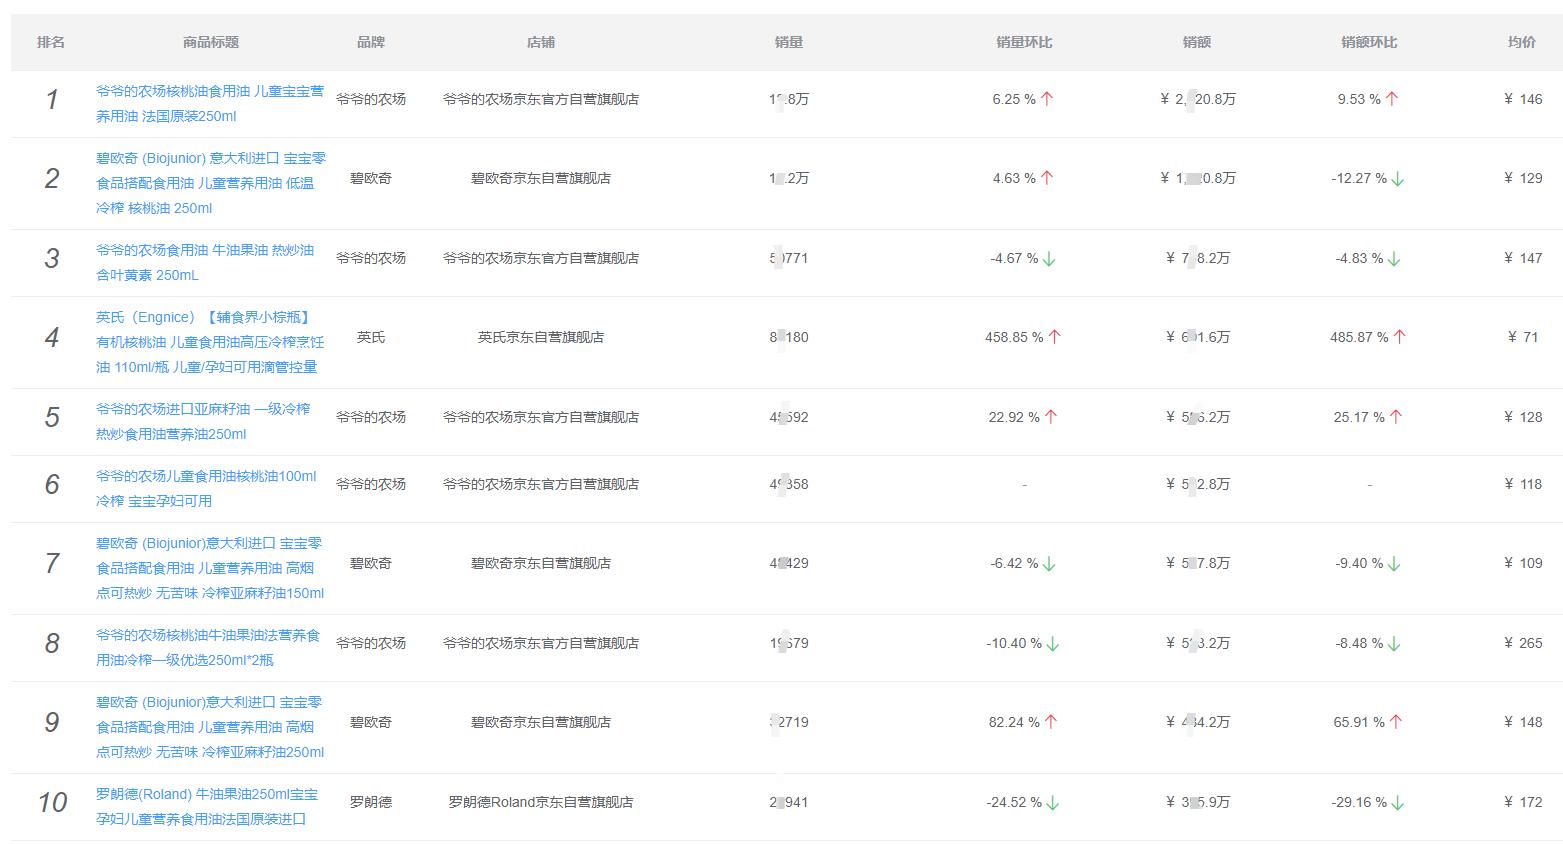
Task: Click the green down arrow beside -12.27%
Action: [1399, 179]
